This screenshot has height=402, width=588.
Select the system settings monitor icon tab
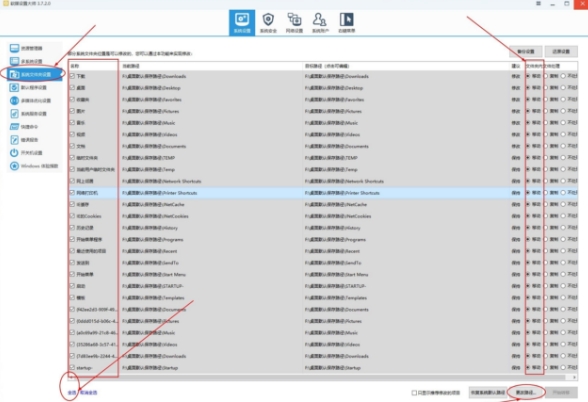click(x=242, y=23)
